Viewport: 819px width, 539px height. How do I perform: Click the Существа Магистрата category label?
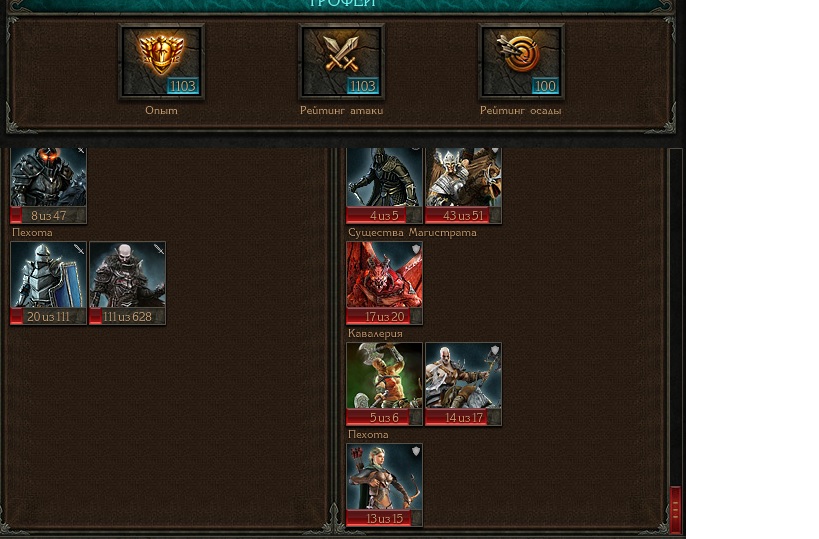(x=412, y=232)
